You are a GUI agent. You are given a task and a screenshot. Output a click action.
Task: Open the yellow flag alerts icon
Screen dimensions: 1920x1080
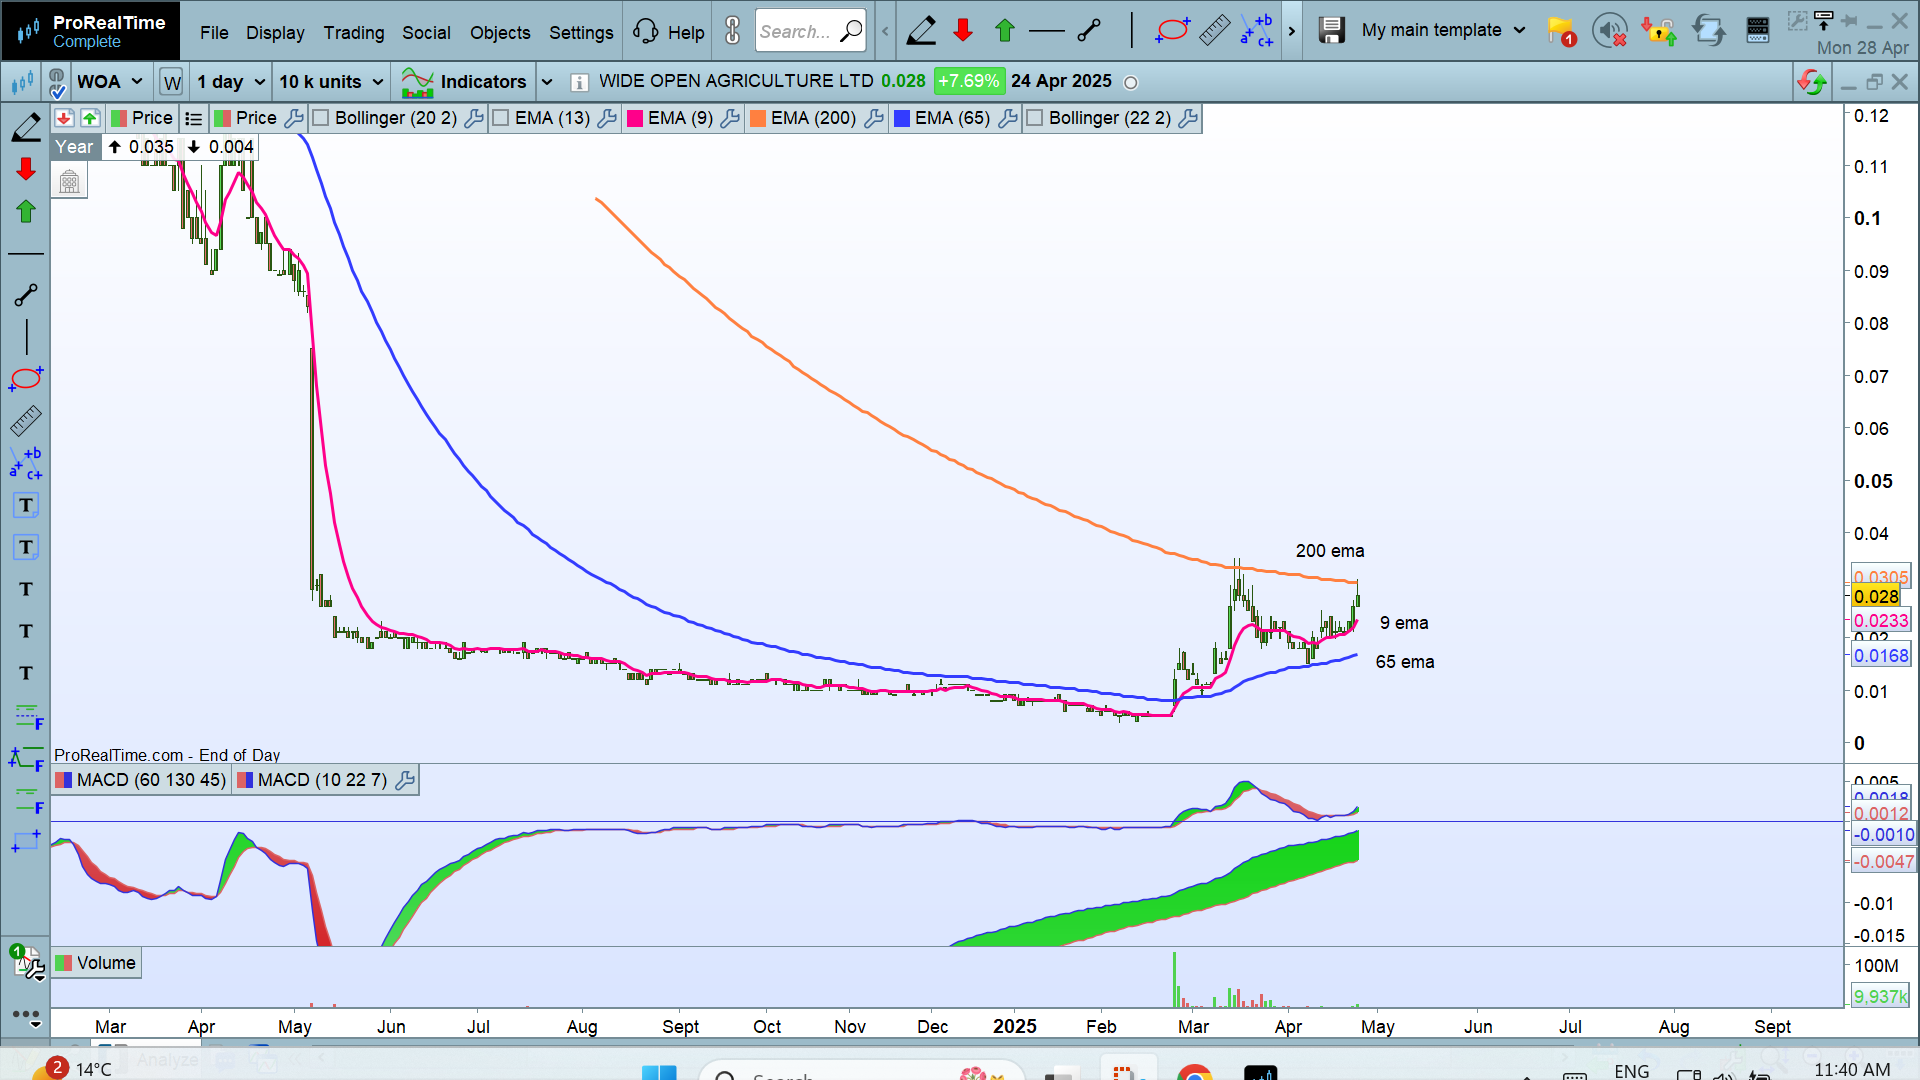point(1562,32)
